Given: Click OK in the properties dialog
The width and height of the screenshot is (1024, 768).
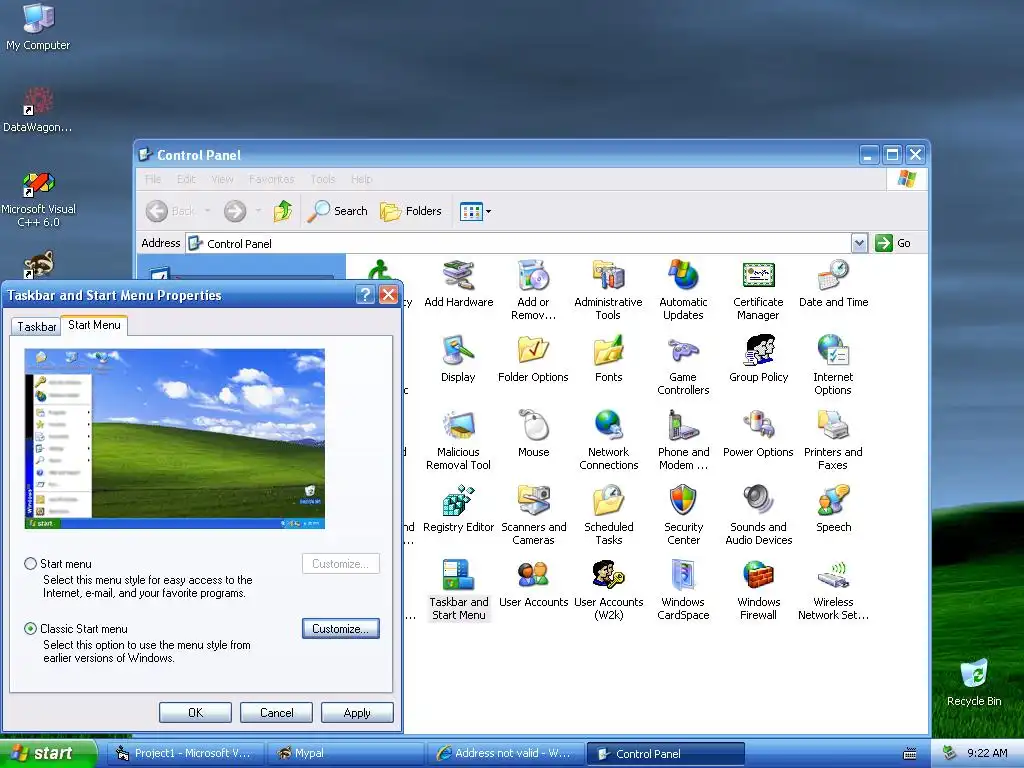Looking at the screenshot, I should tap(195, 712).
